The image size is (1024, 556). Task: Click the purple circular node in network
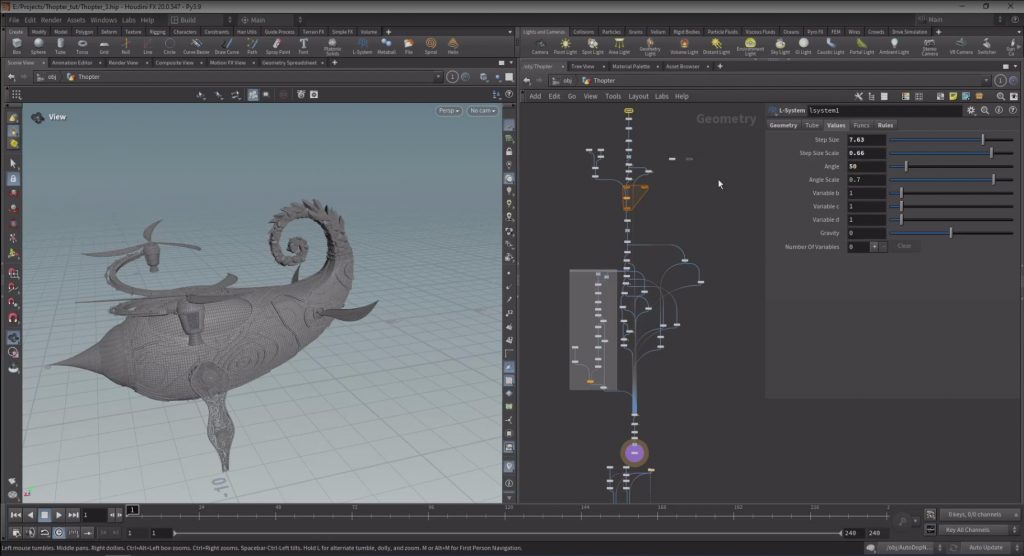(634, 453)
